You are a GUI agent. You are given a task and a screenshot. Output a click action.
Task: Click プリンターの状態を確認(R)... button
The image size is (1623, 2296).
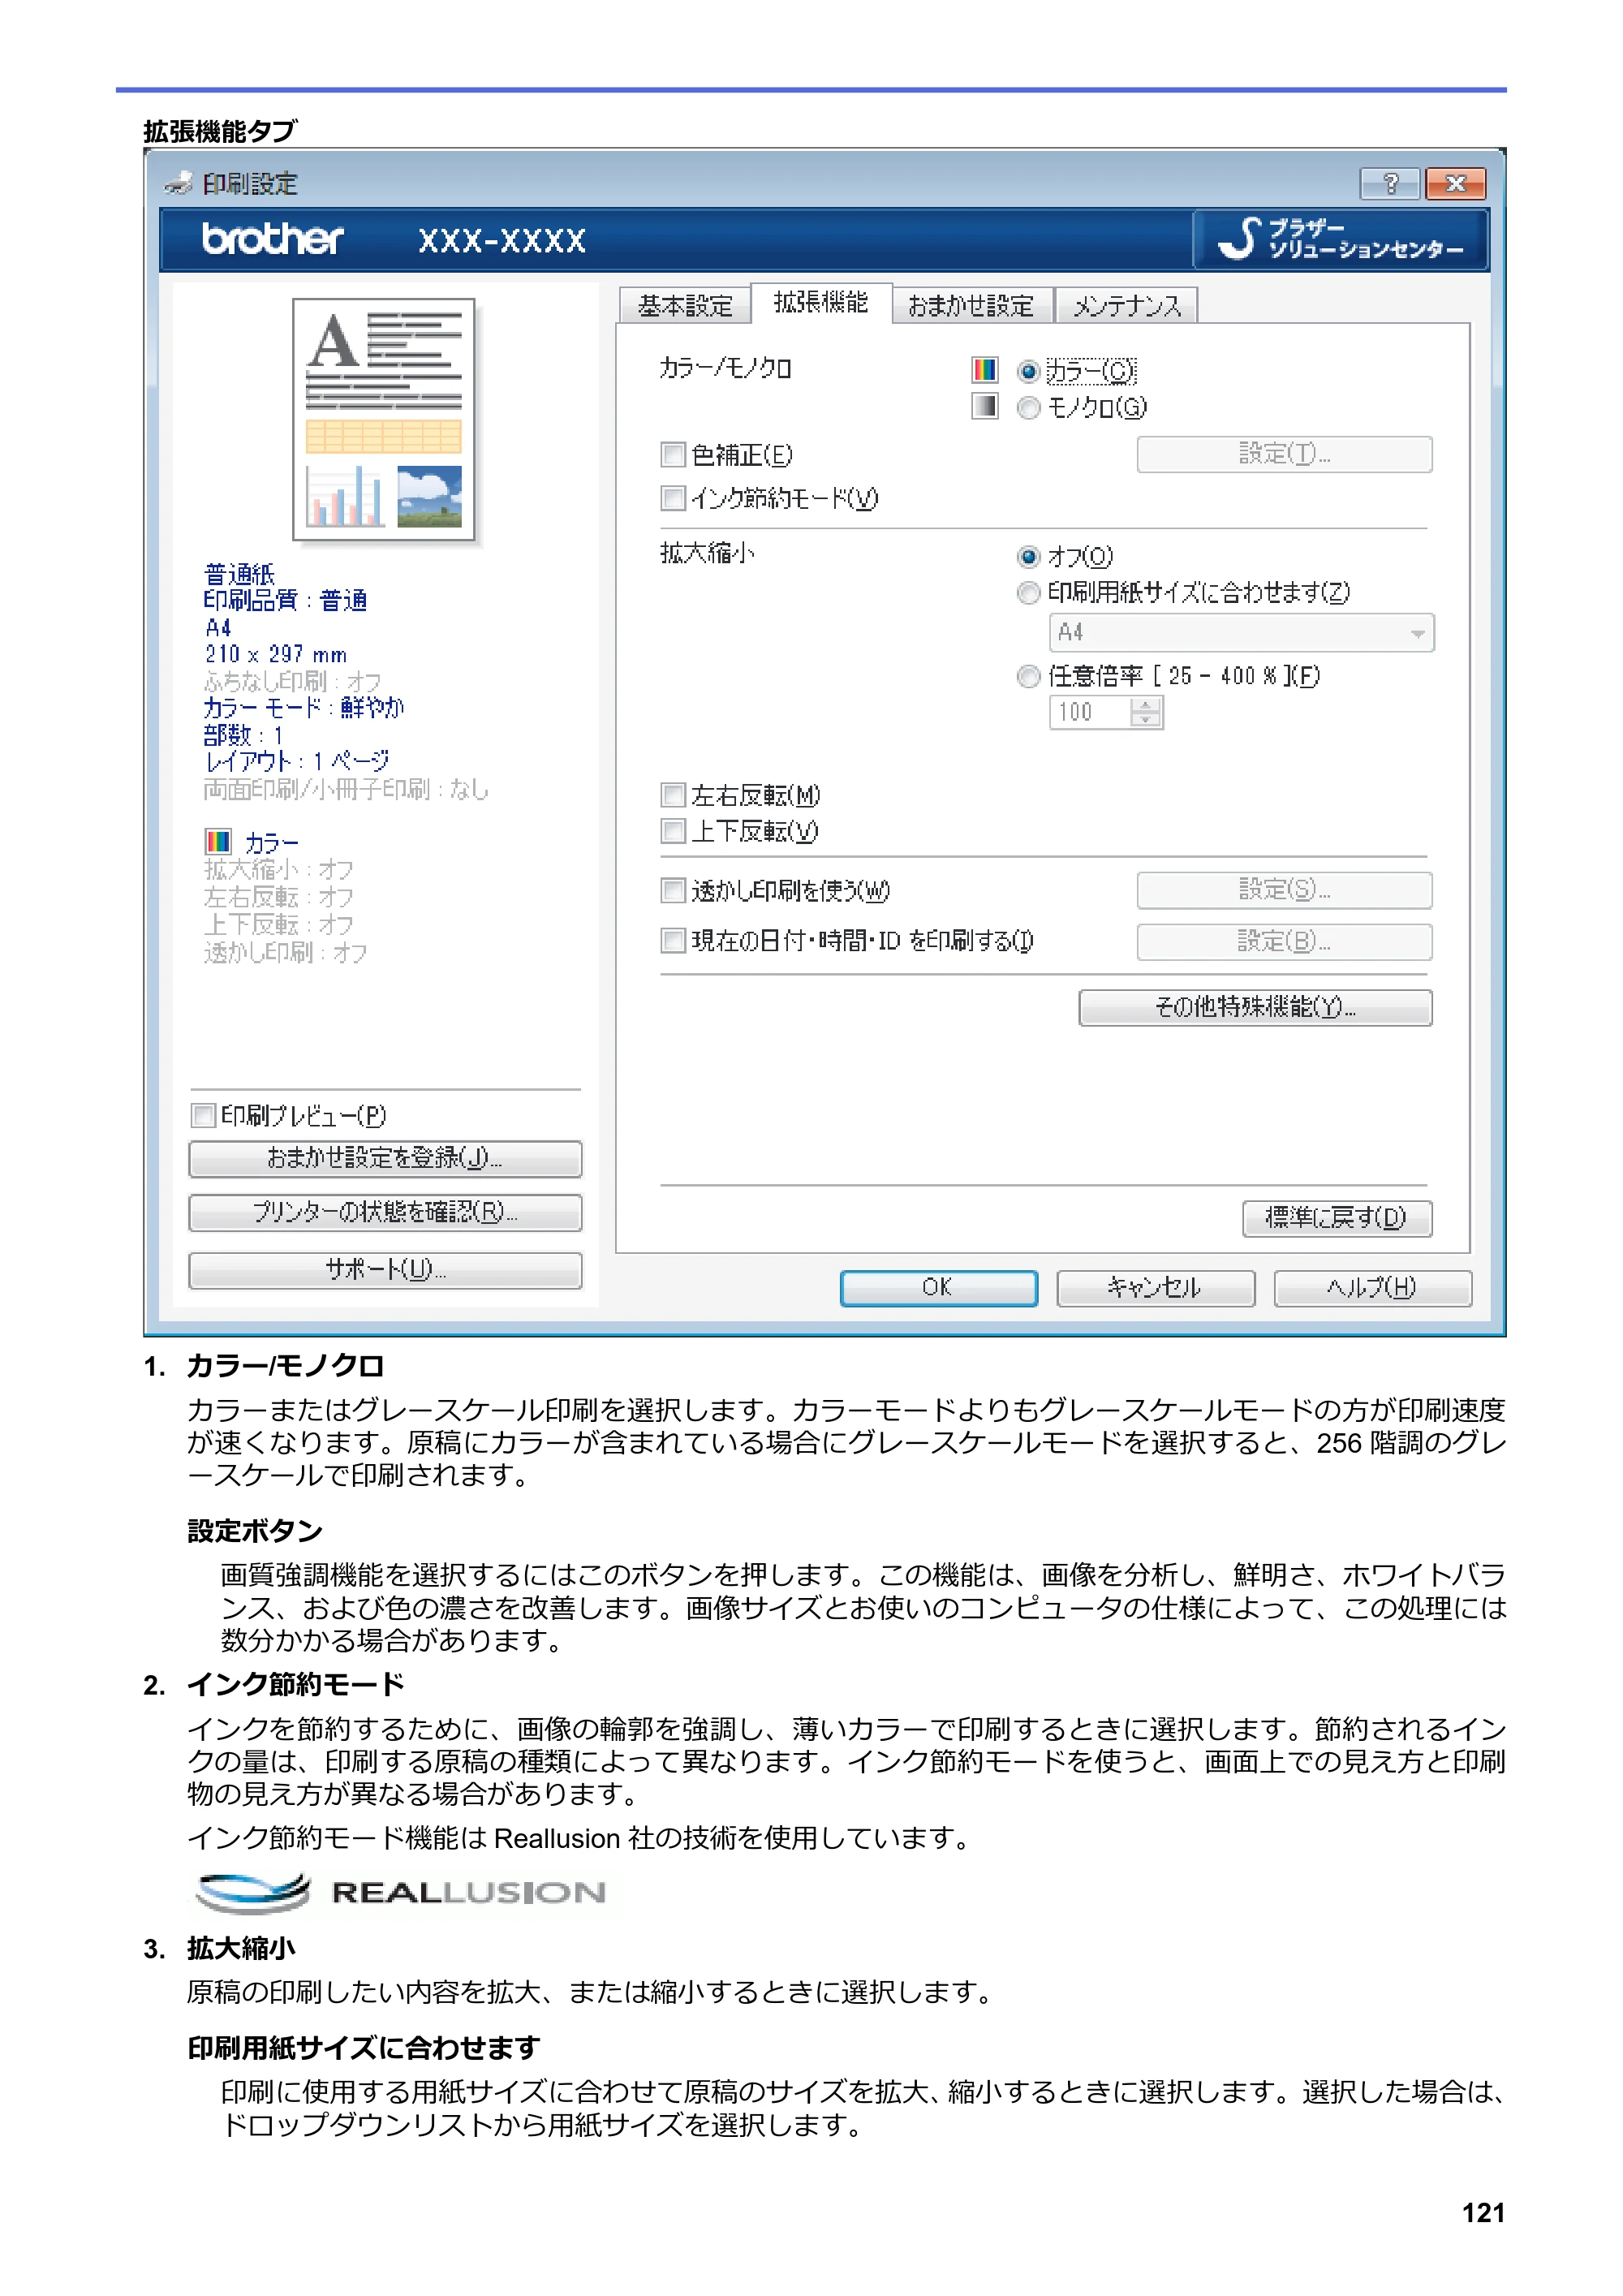pyautogui.click(x=385, y=1213)
